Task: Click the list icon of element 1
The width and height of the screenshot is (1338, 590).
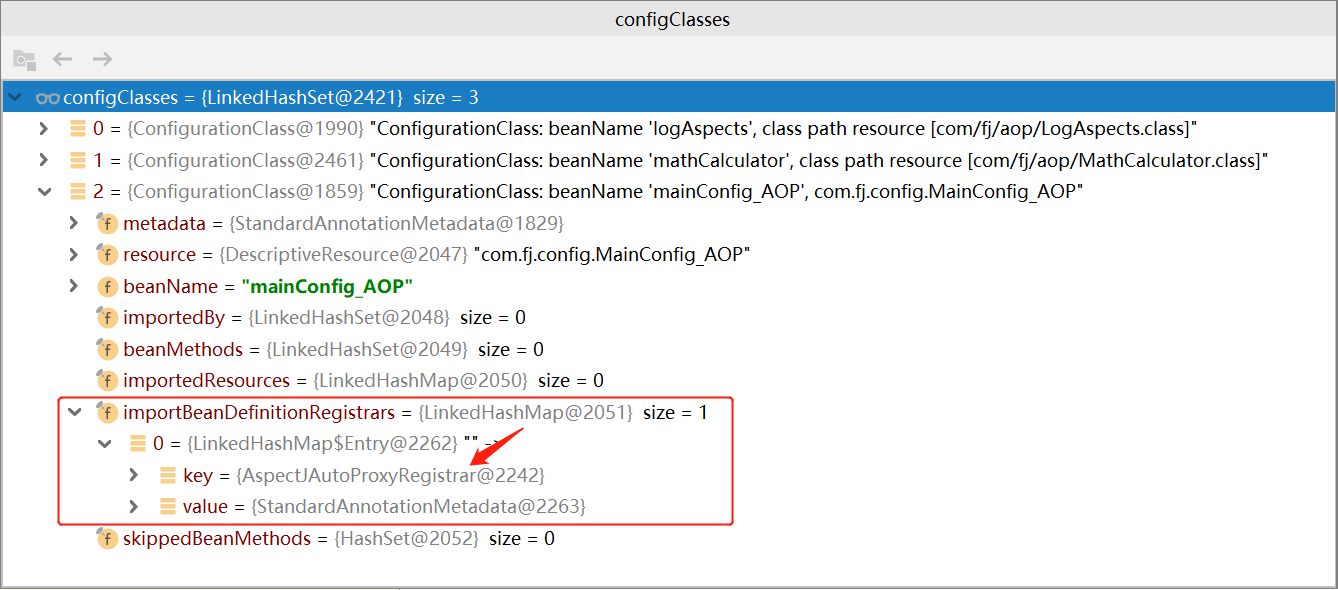Action: pyautogui.click(x=77, y=160)
